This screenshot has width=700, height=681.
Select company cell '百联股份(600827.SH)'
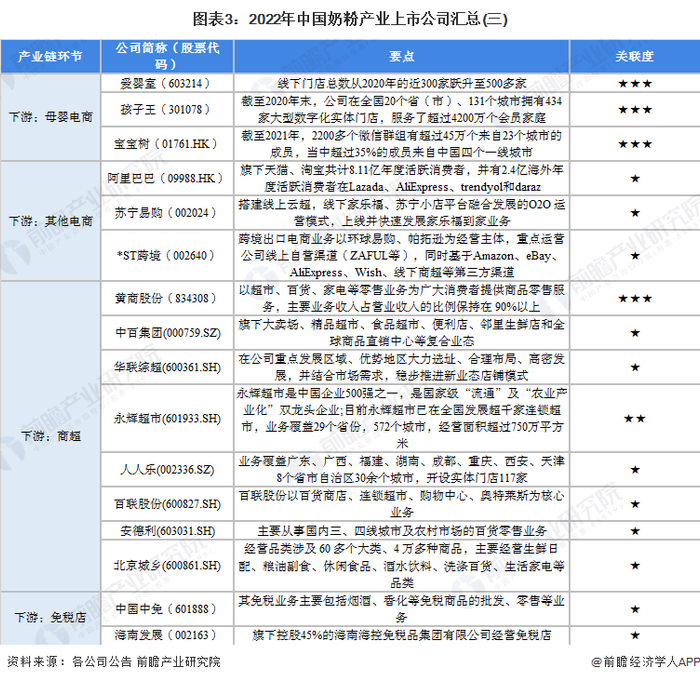click(167, 504)
